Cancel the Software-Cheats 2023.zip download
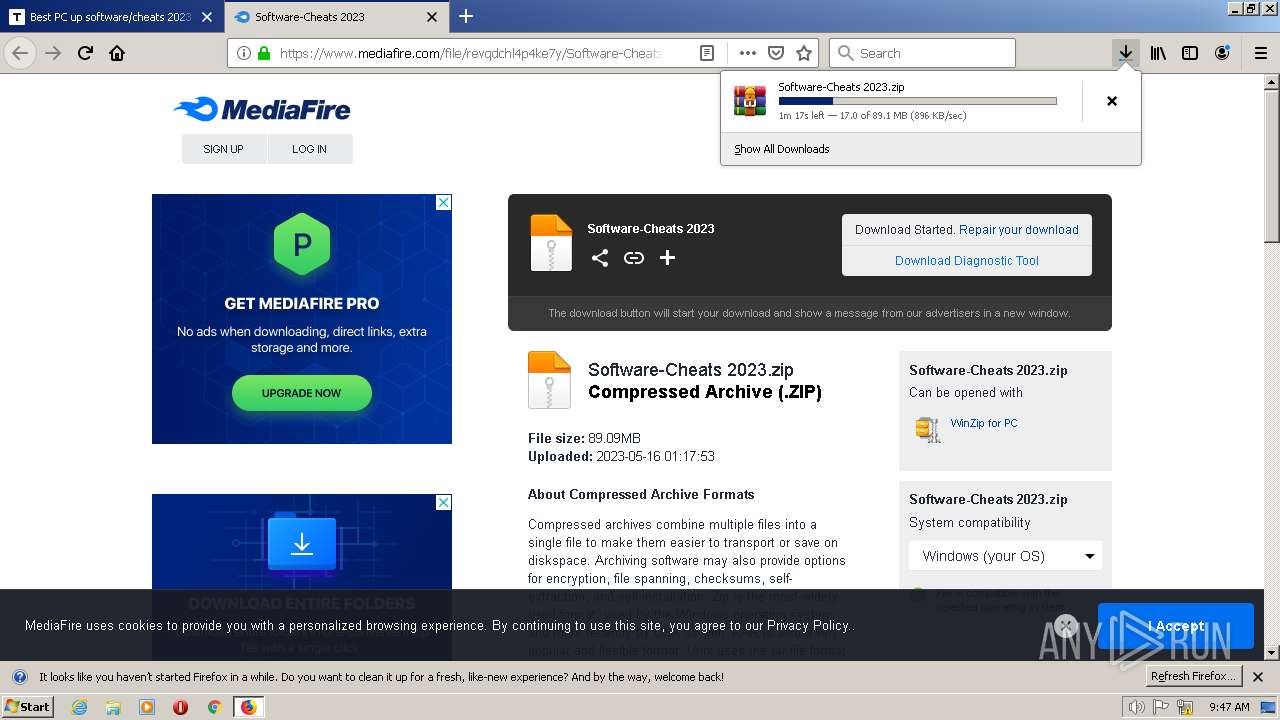Viewport: 1280px width, 720px height. pos(1112,101)
